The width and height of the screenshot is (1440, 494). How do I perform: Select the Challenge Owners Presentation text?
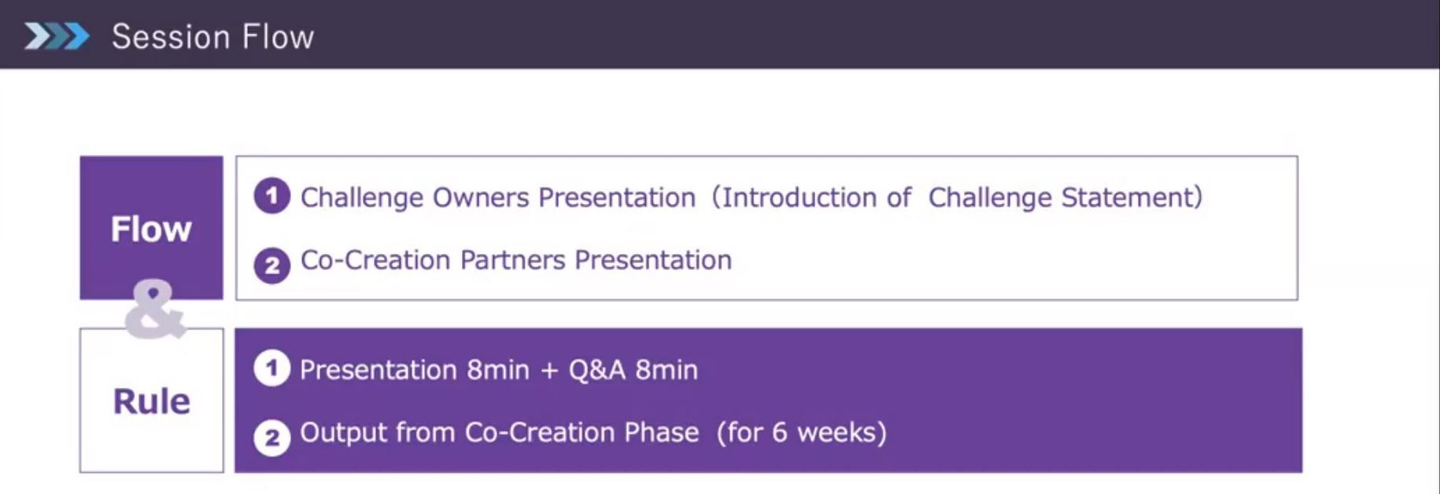[x=498, y=197]
